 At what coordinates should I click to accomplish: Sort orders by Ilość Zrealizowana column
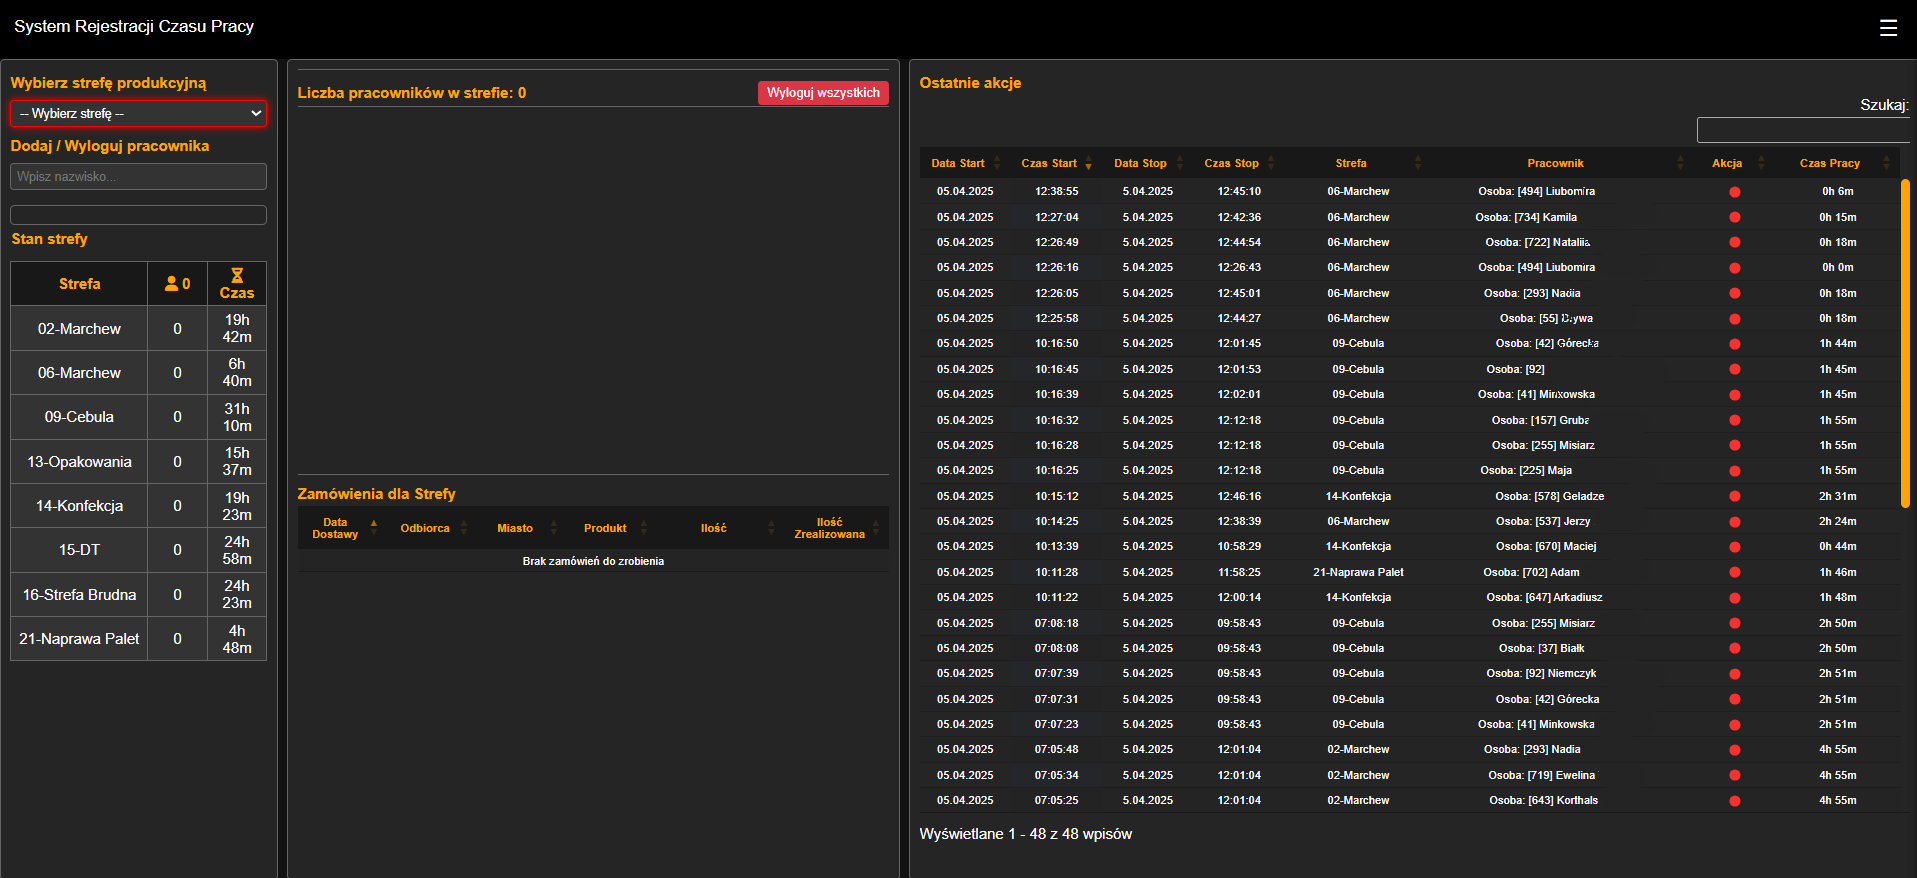point(829,528)
